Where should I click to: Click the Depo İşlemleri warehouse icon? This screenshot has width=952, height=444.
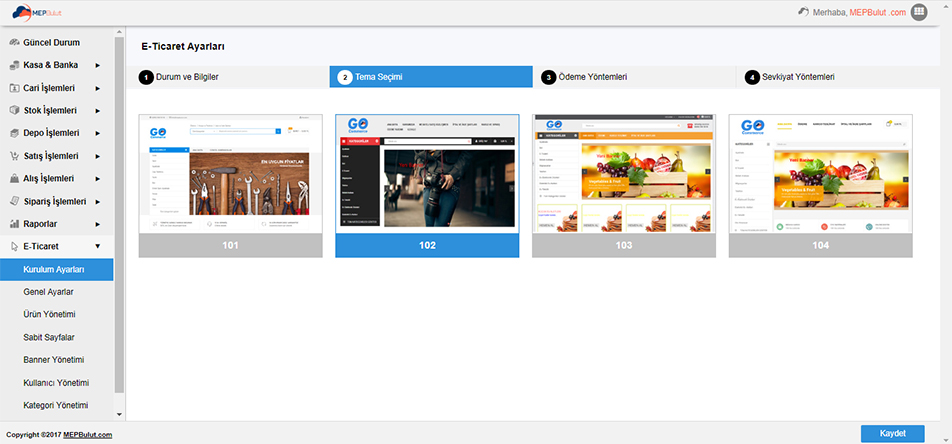(x=15, y=133)
